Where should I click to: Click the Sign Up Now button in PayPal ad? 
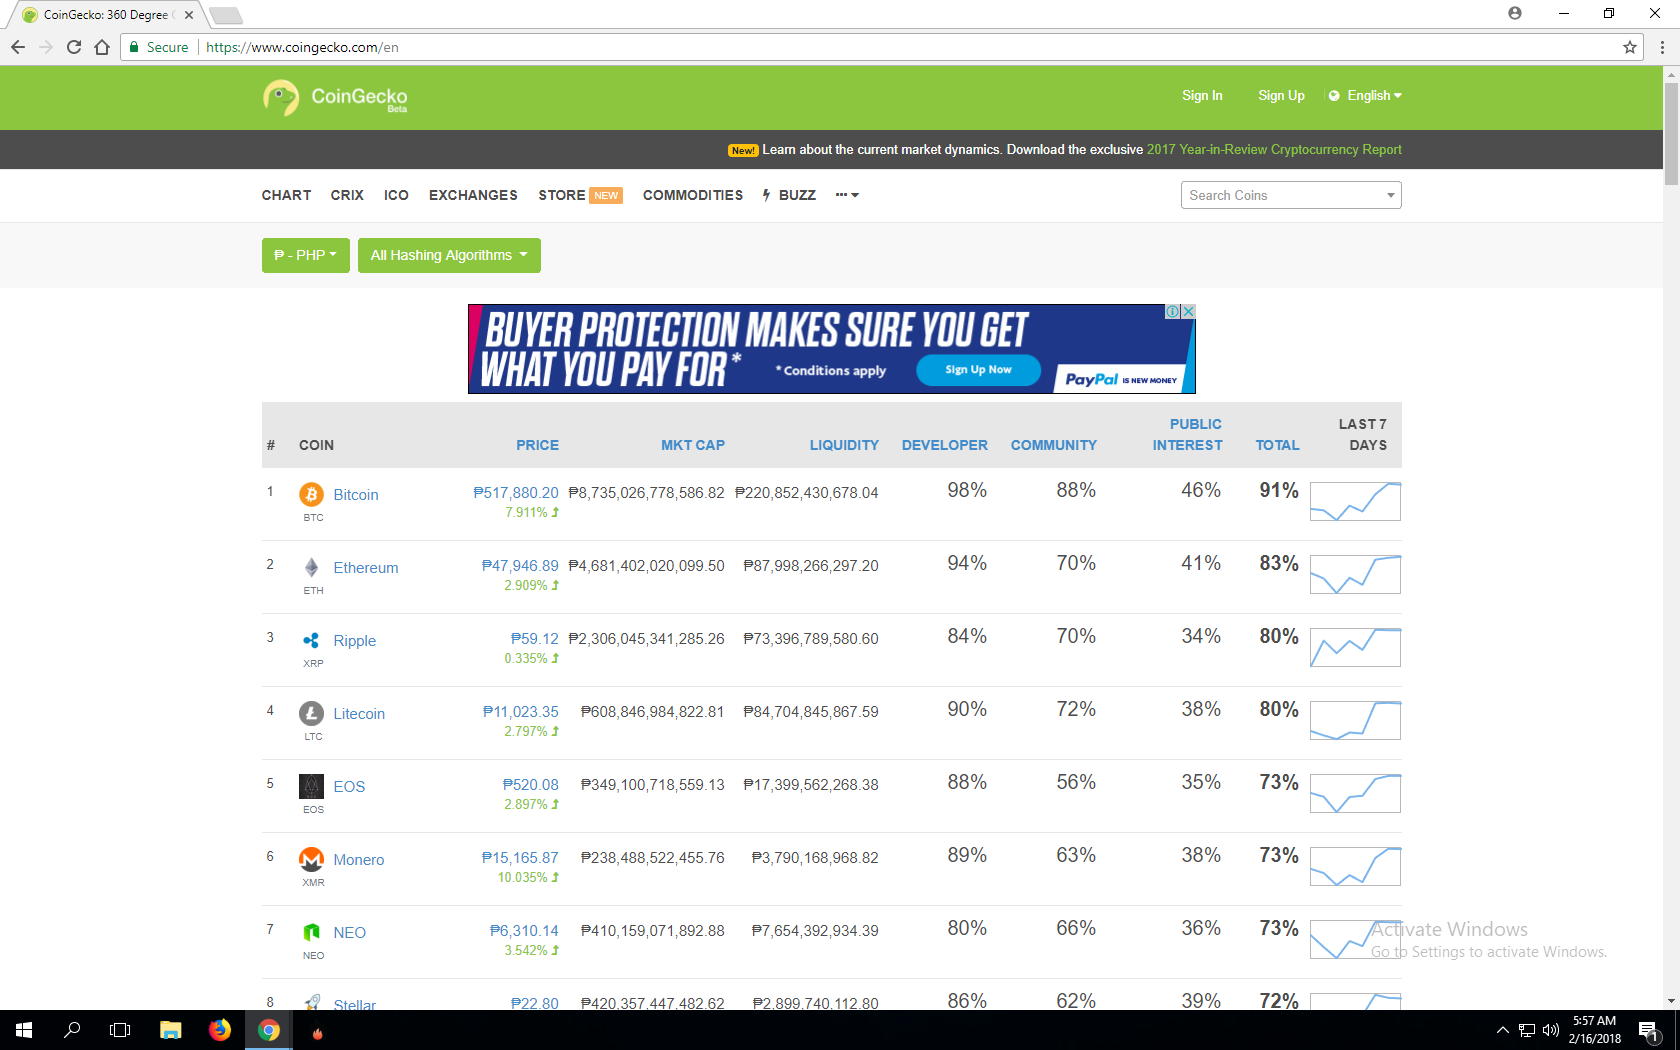click(x=978, y=370)
